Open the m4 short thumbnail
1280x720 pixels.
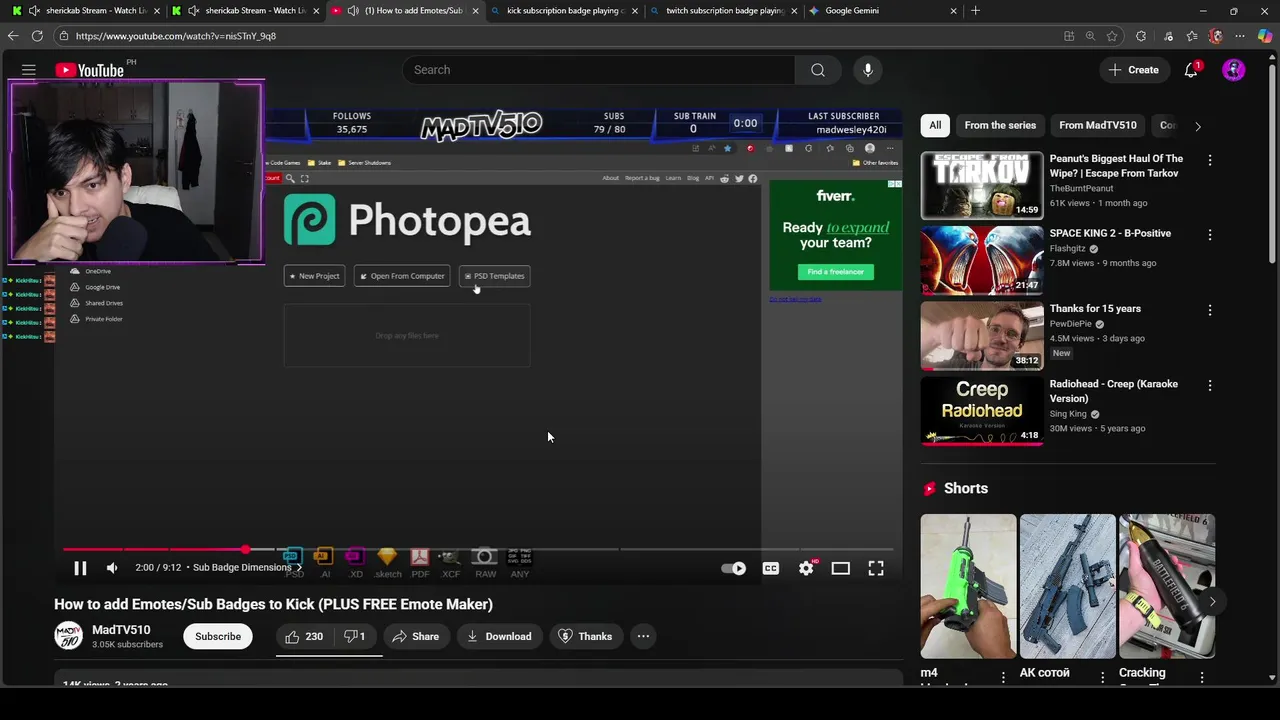968,586
